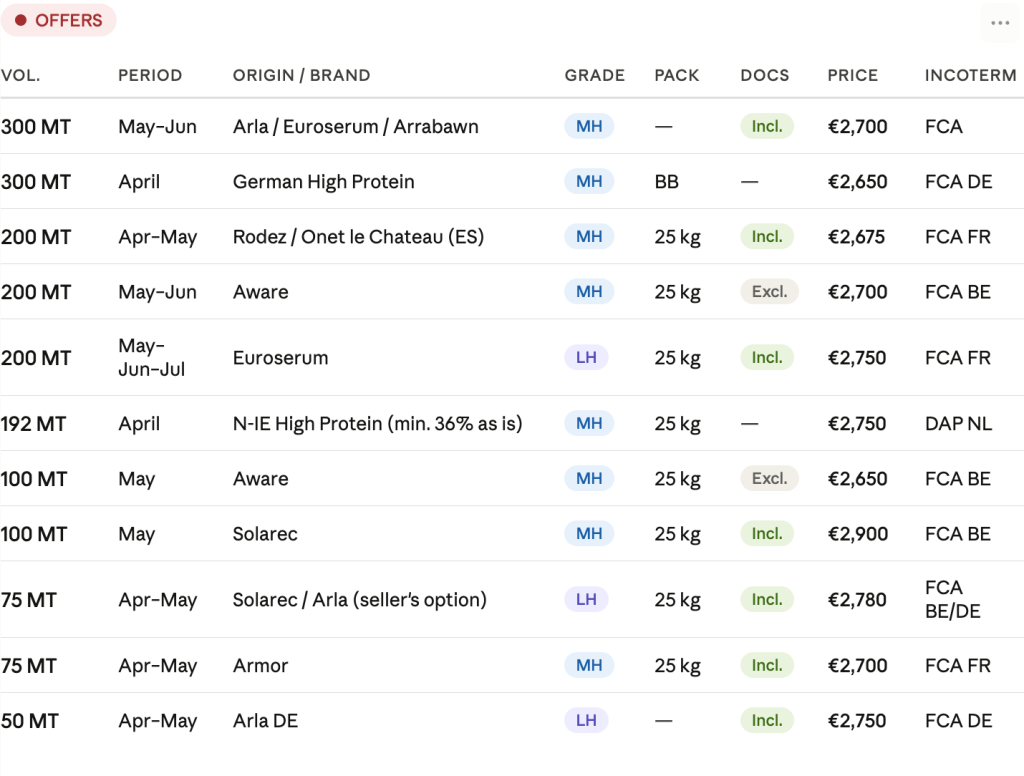
Task: Sort by the VOL. column header
Action: pos(21,75)
